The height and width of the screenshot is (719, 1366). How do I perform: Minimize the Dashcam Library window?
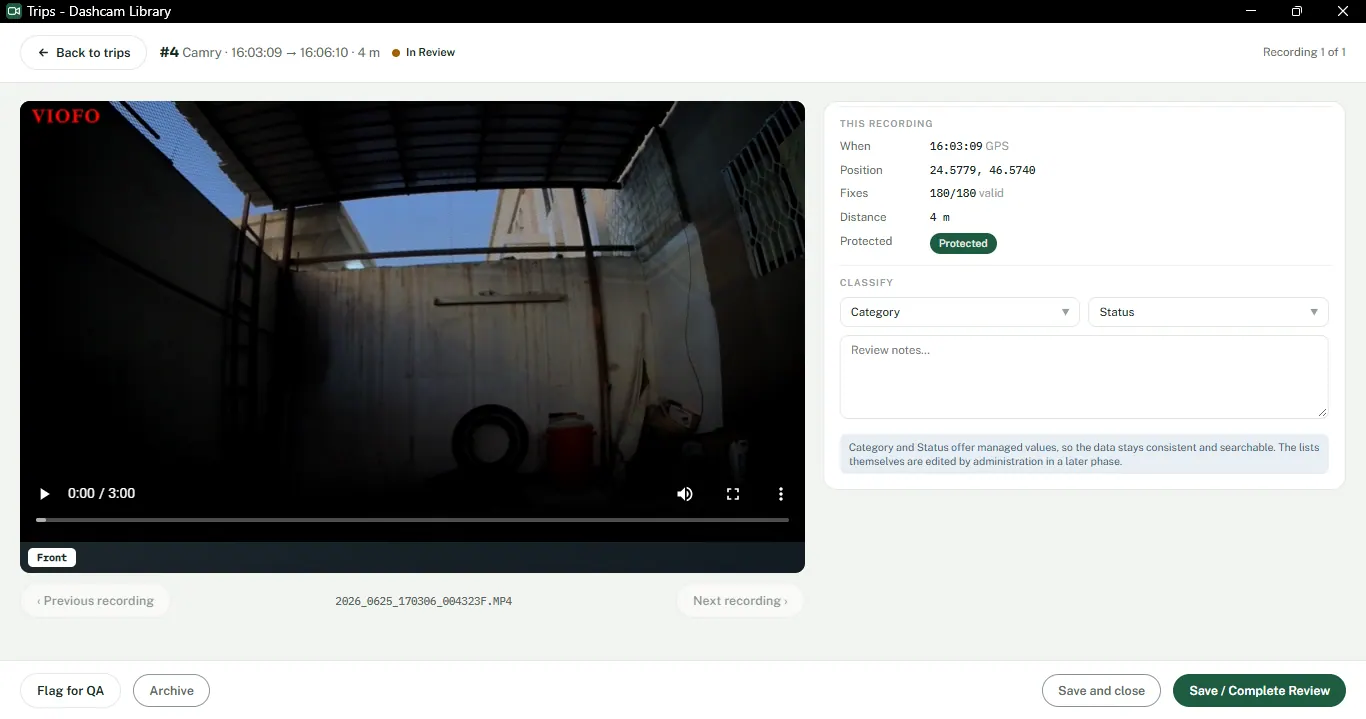tap(1251, 11)
